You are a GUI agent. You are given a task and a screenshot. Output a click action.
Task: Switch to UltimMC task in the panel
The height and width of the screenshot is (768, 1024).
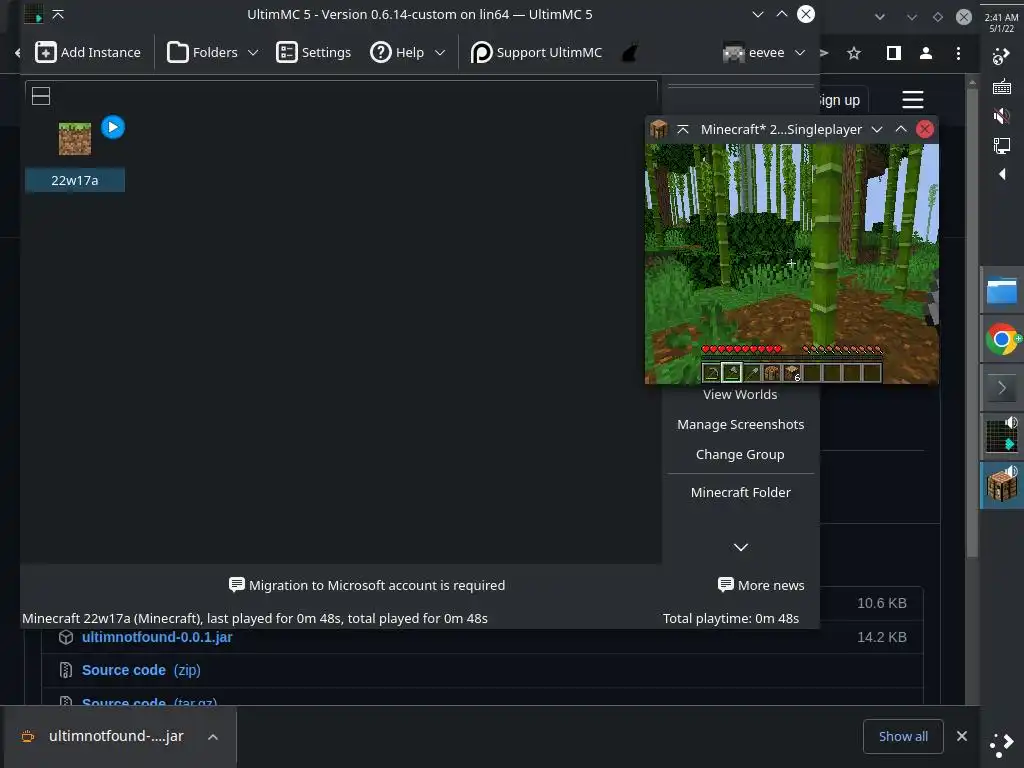(1002, 435)
